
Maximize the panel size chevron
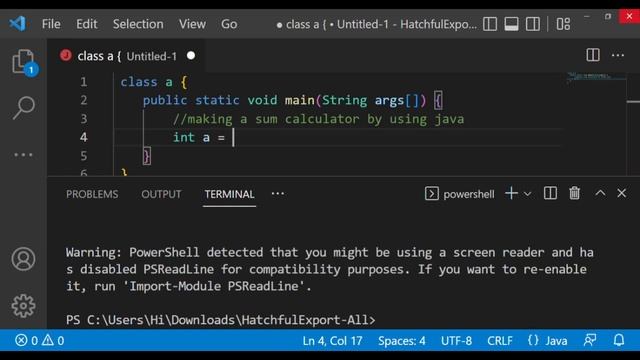point(600,193)
